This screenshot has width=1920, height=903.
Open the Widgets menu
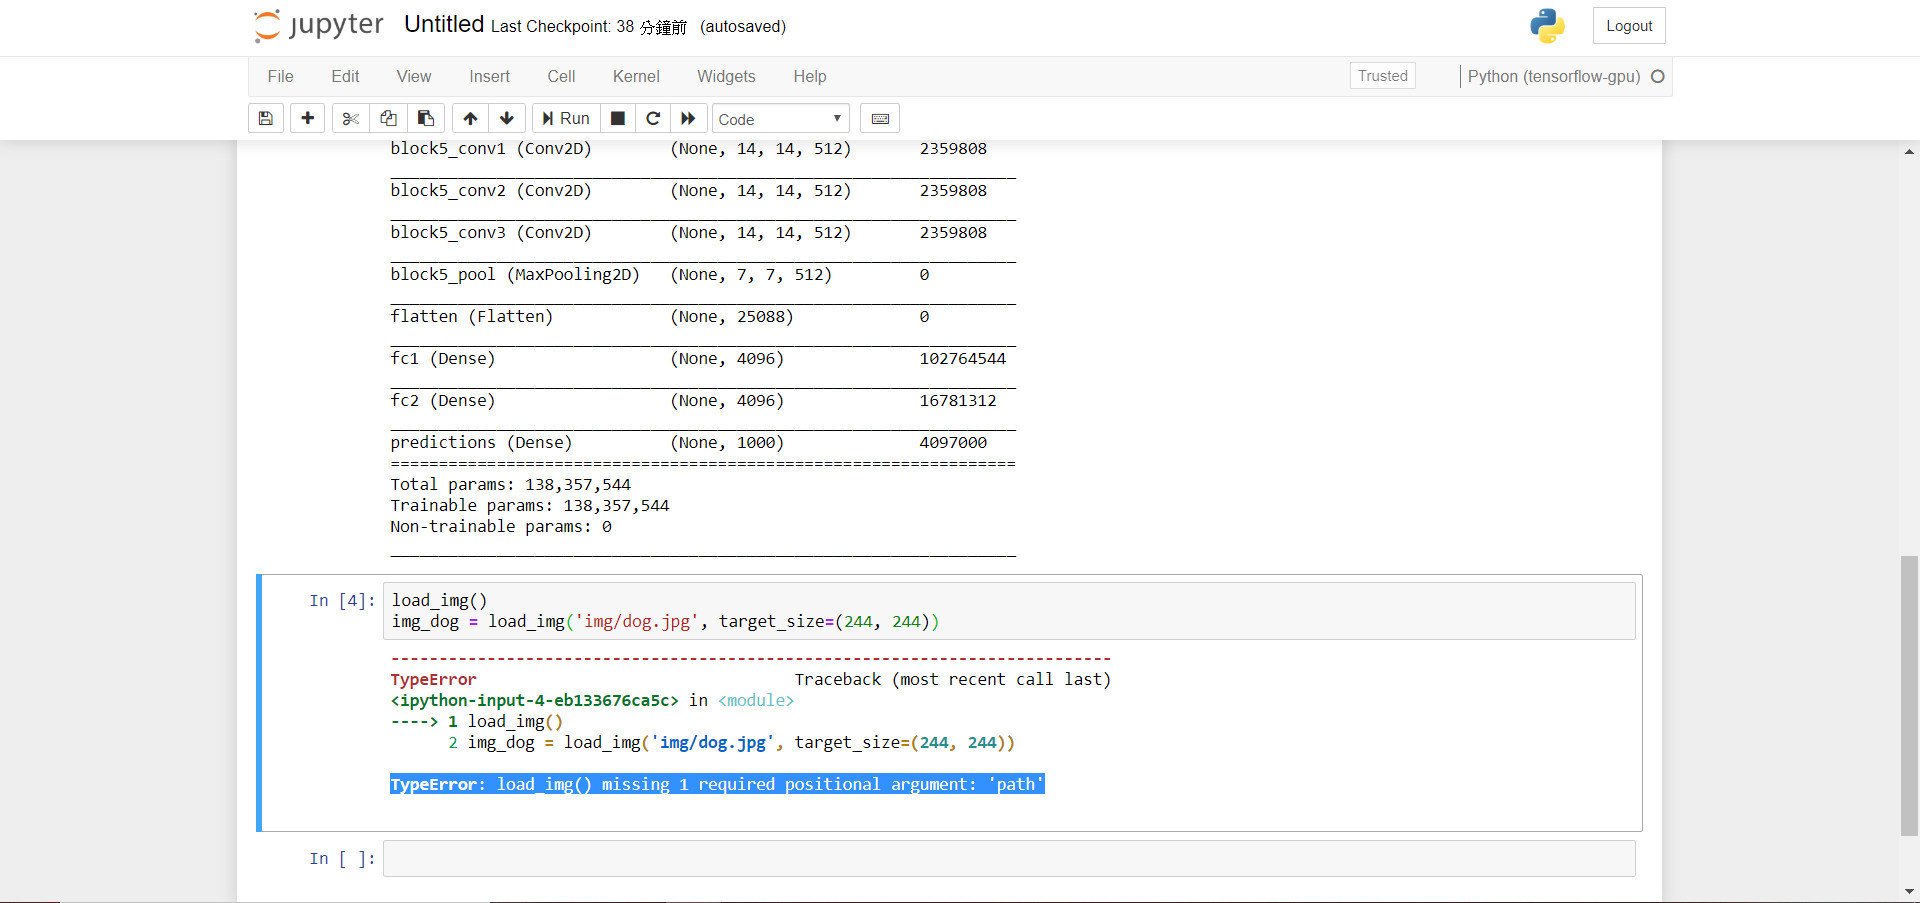pyautogui.click(x=725, y=76)
